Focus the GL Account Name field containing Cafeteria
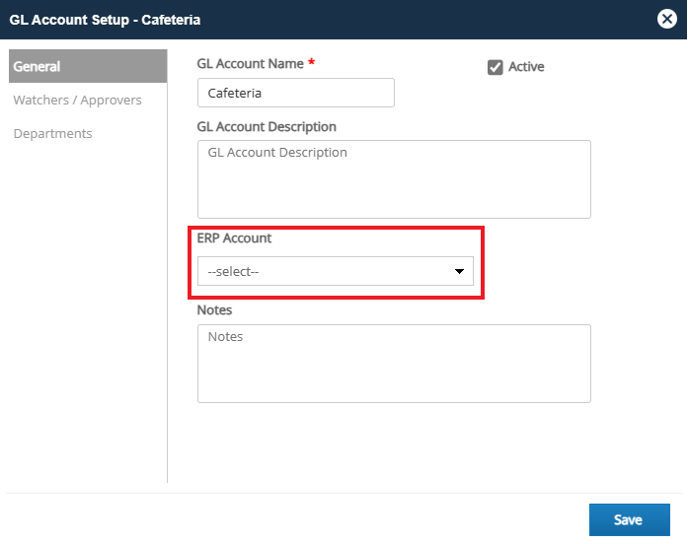This screenshot has width=688, height=544. coord(296,93)
